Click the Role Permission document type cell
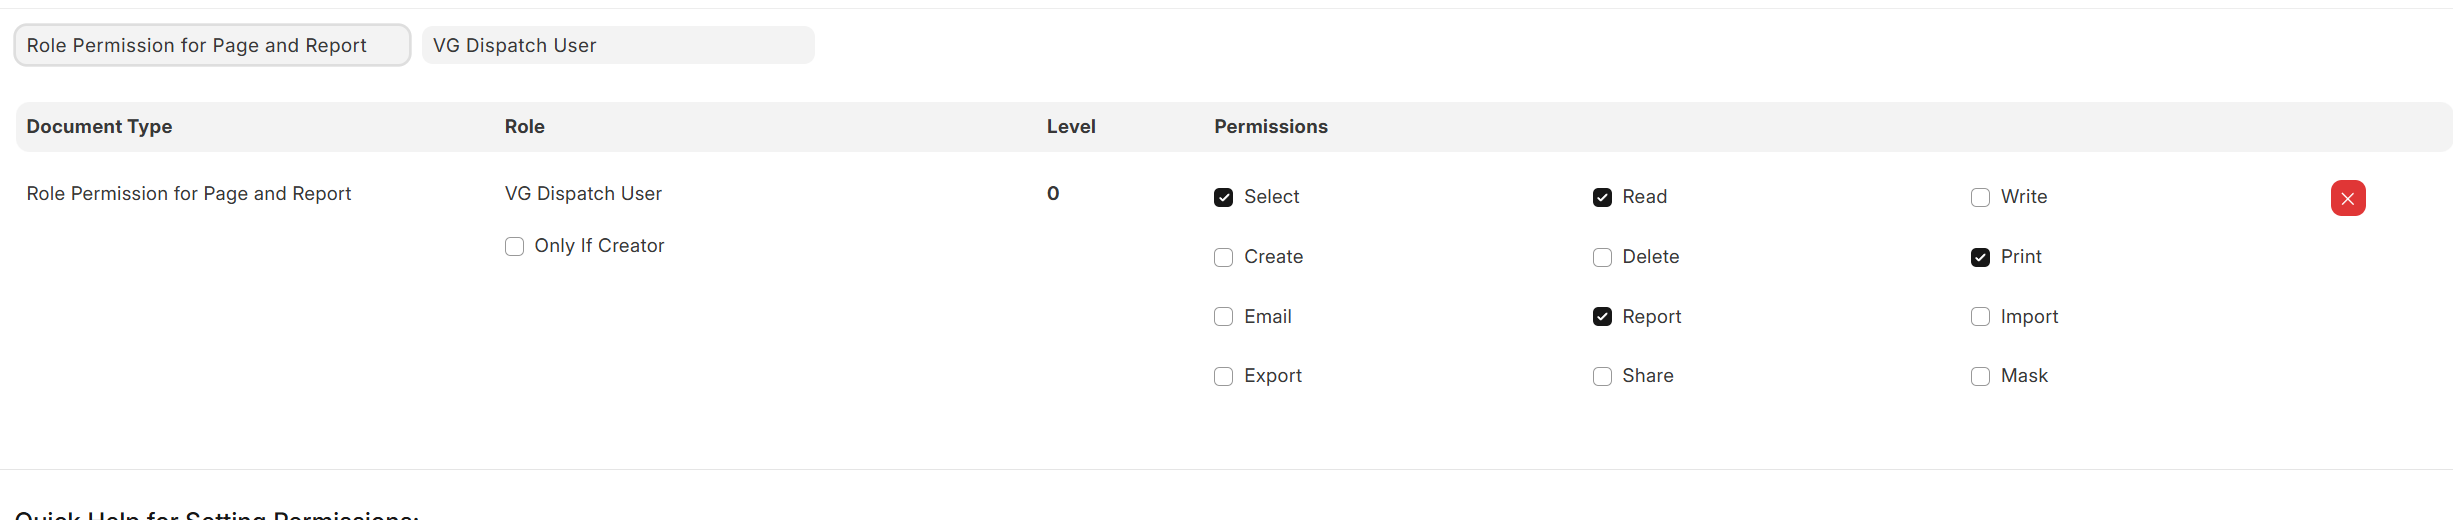Screen dimensions: 2453x520 [189, 193]
